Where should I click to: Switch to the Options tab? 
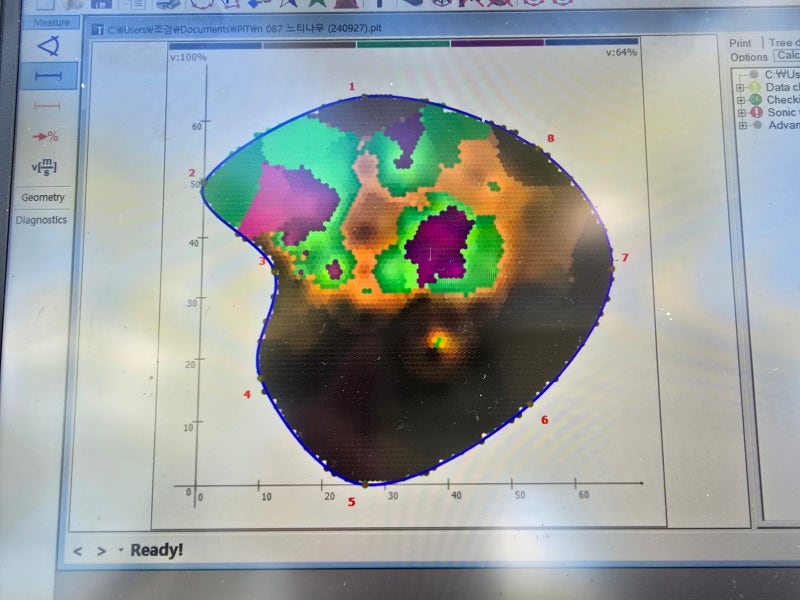(748, 57)
